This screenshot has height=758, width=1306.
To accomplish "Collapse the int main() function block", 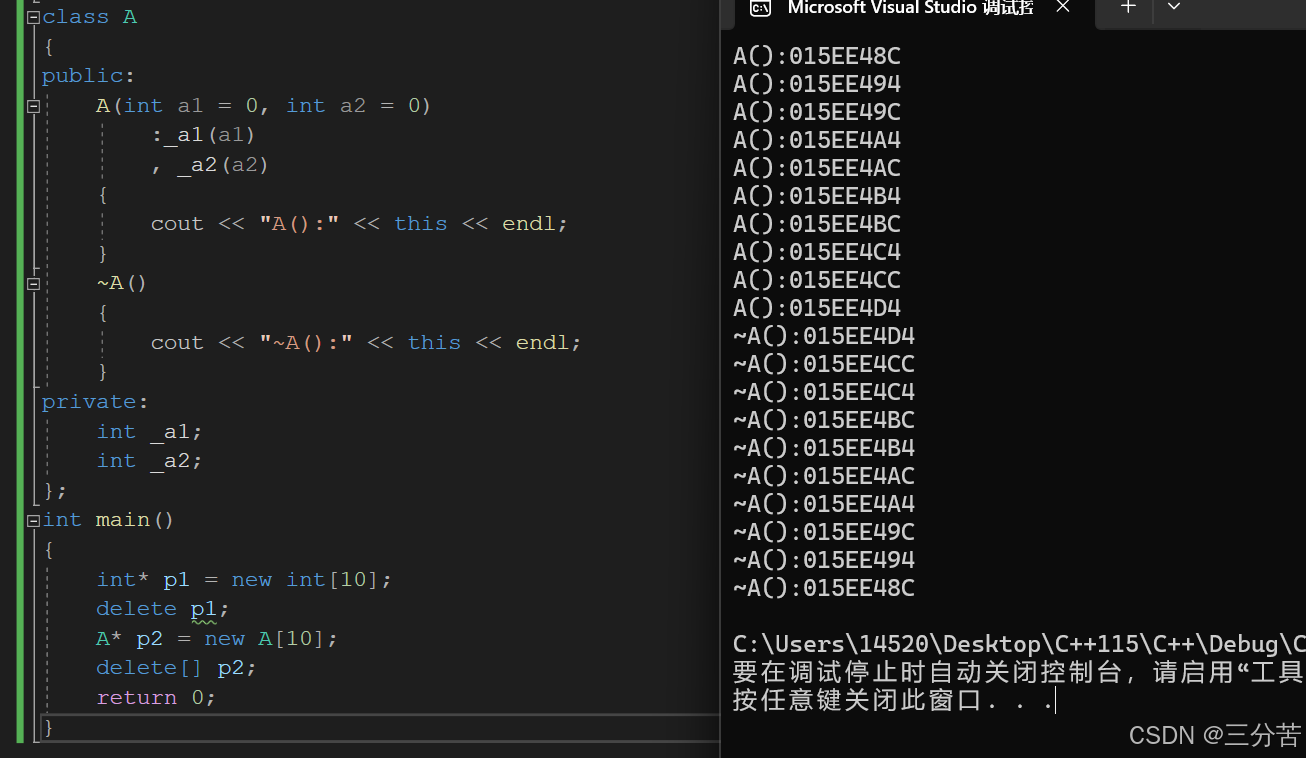I will click(33, 520).
